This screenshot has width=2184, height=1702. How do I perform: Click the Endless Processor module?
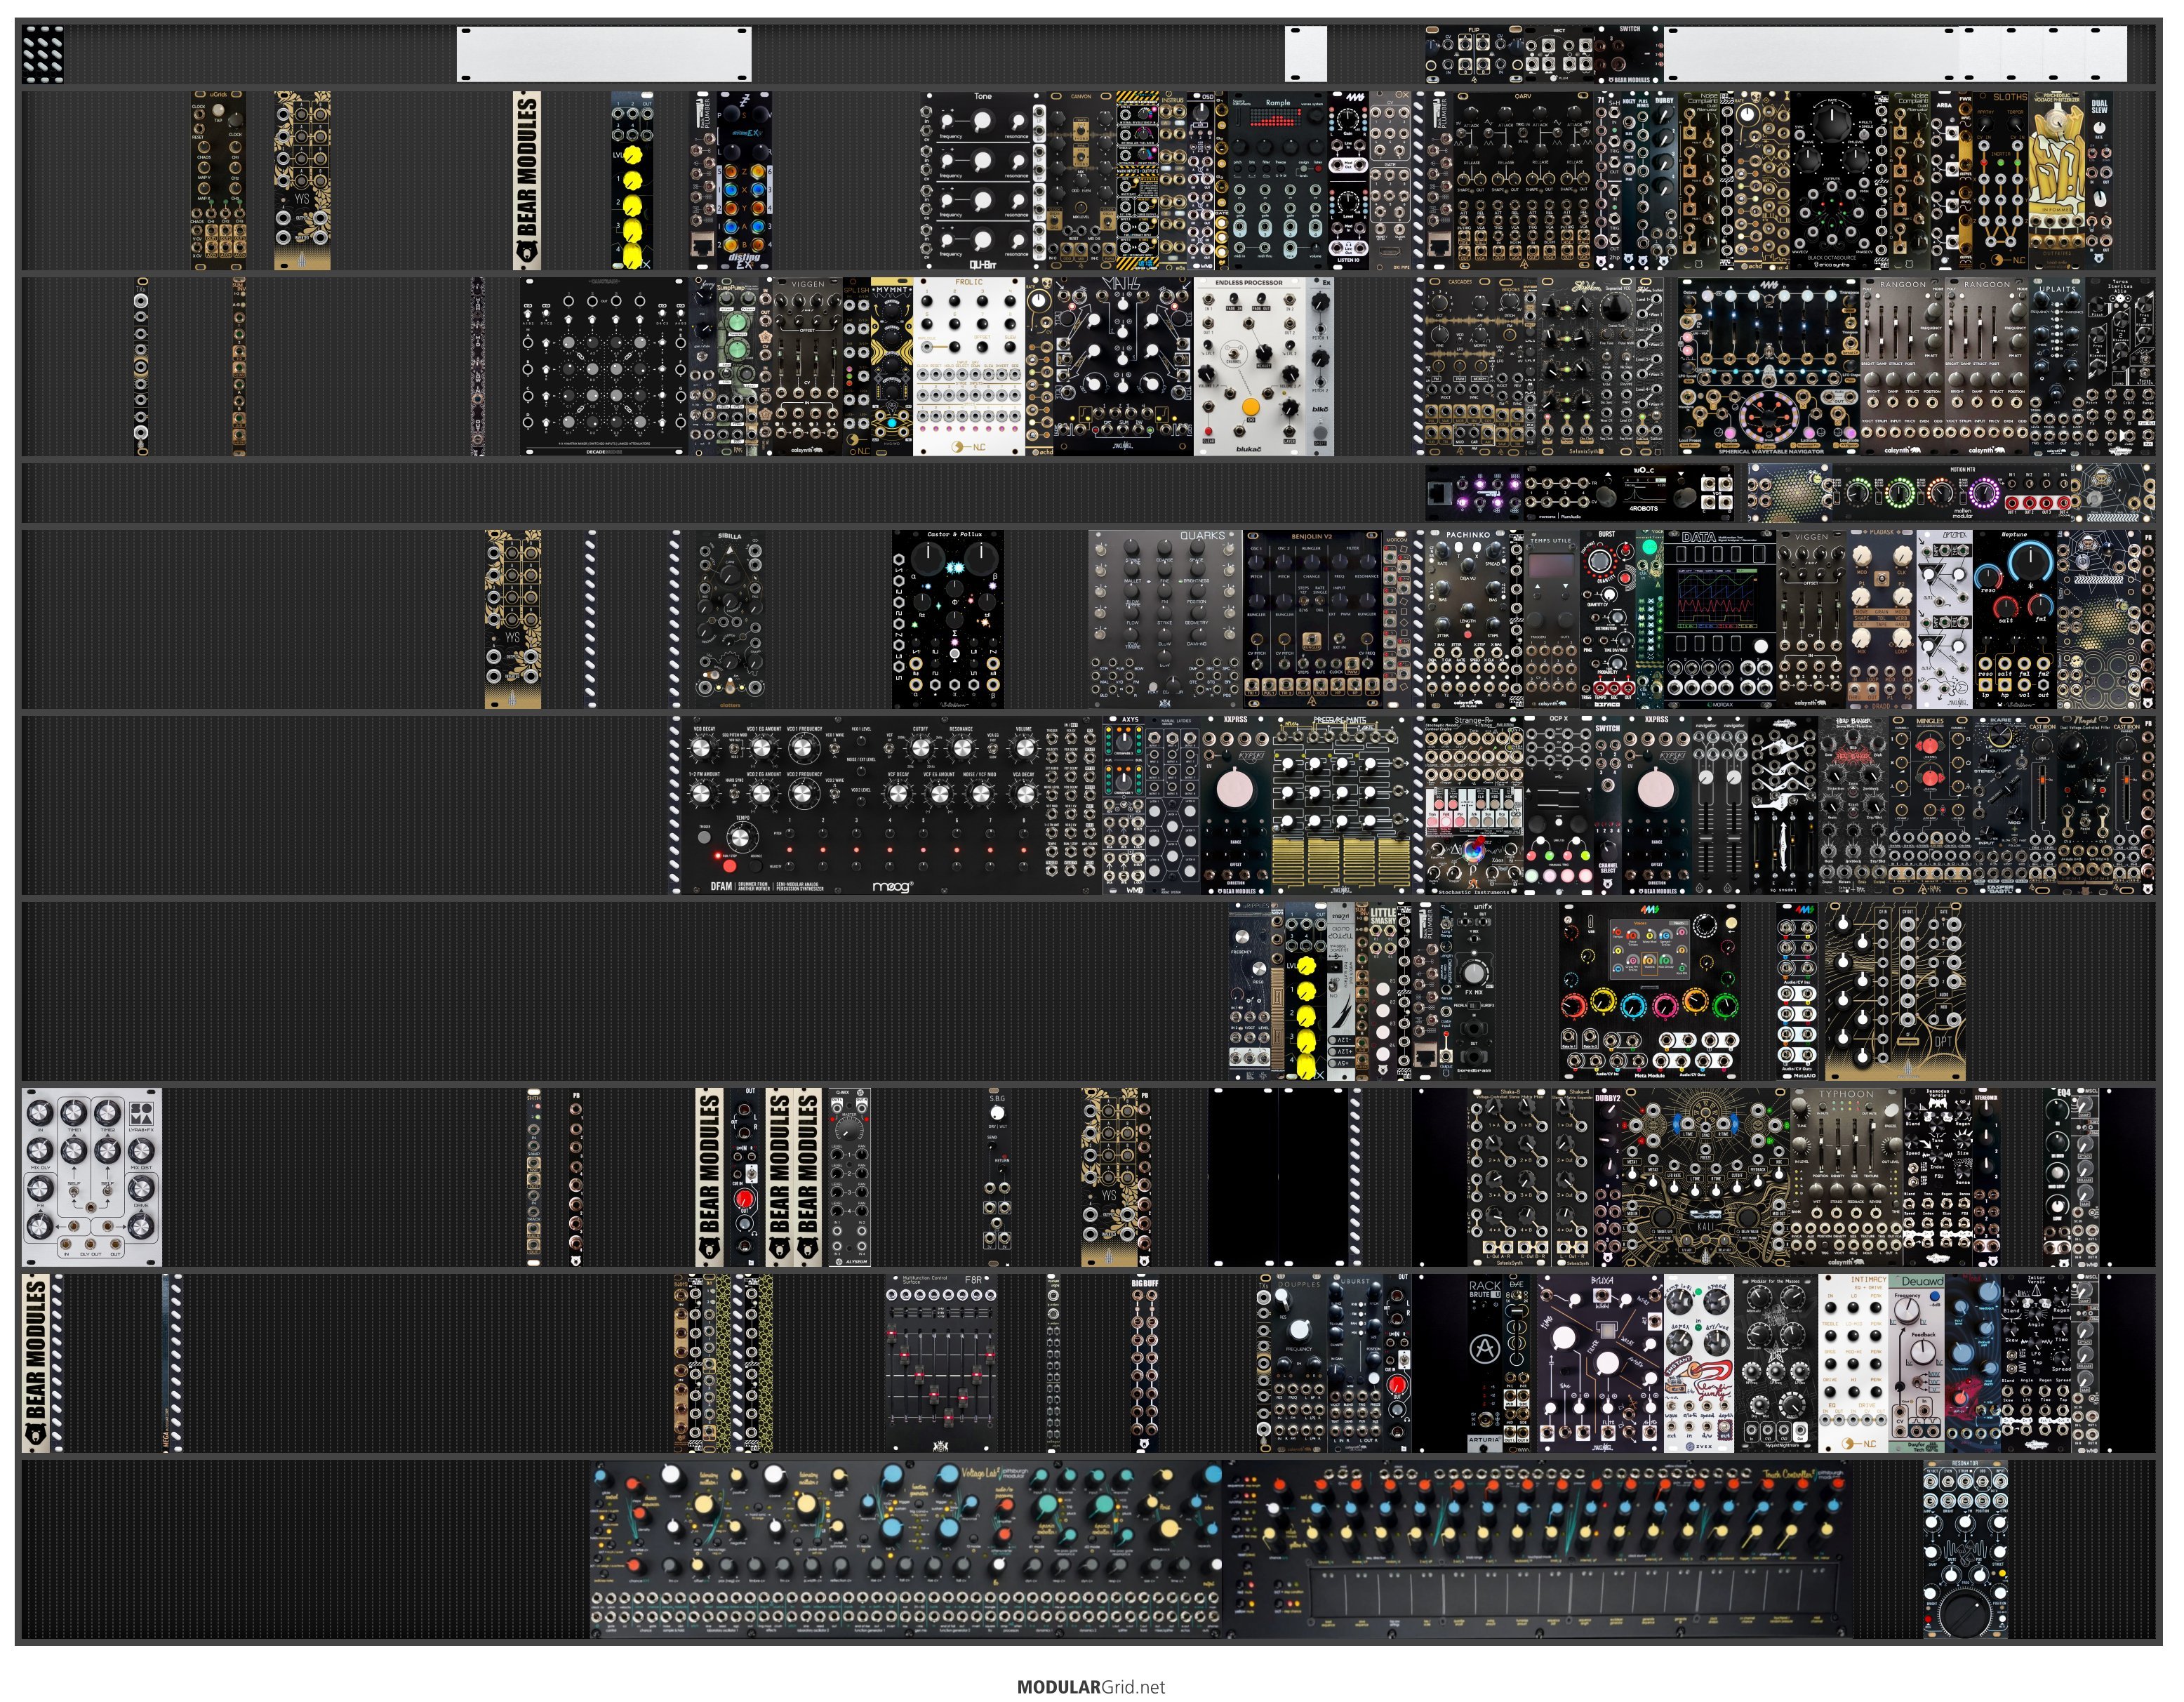coord(1250,366)
